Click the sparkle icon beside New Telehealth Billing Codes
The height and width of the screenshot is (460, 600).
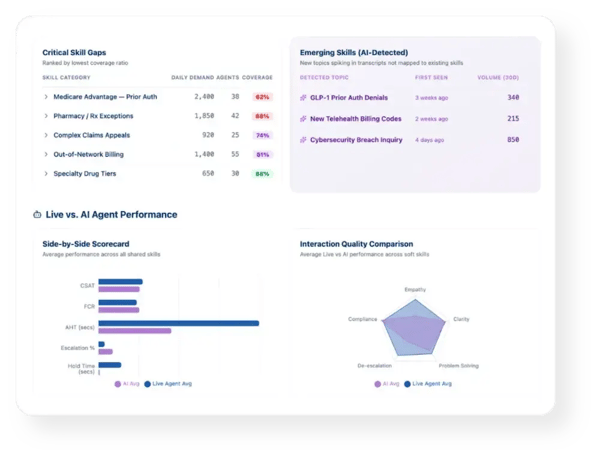point(303,119)
